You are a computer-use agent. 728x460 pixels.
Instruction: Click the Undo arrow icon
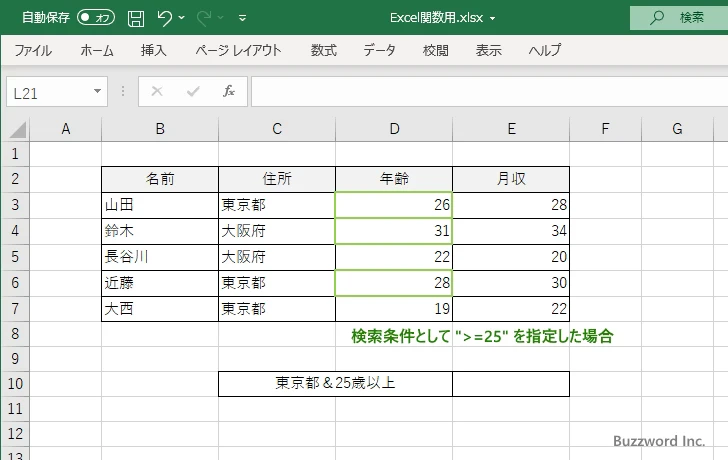click(x=165, y=17)
